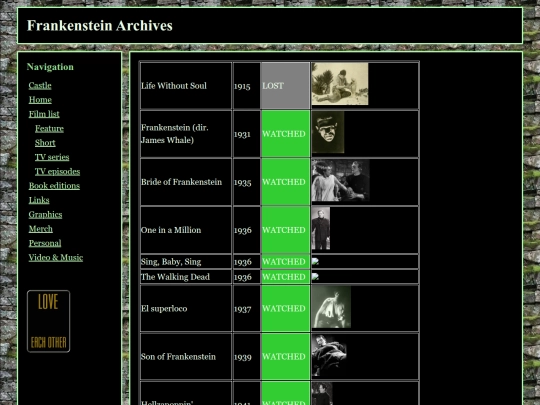Open Video & Music link
The height and width of the screenshot is (405, 540).
56,258
